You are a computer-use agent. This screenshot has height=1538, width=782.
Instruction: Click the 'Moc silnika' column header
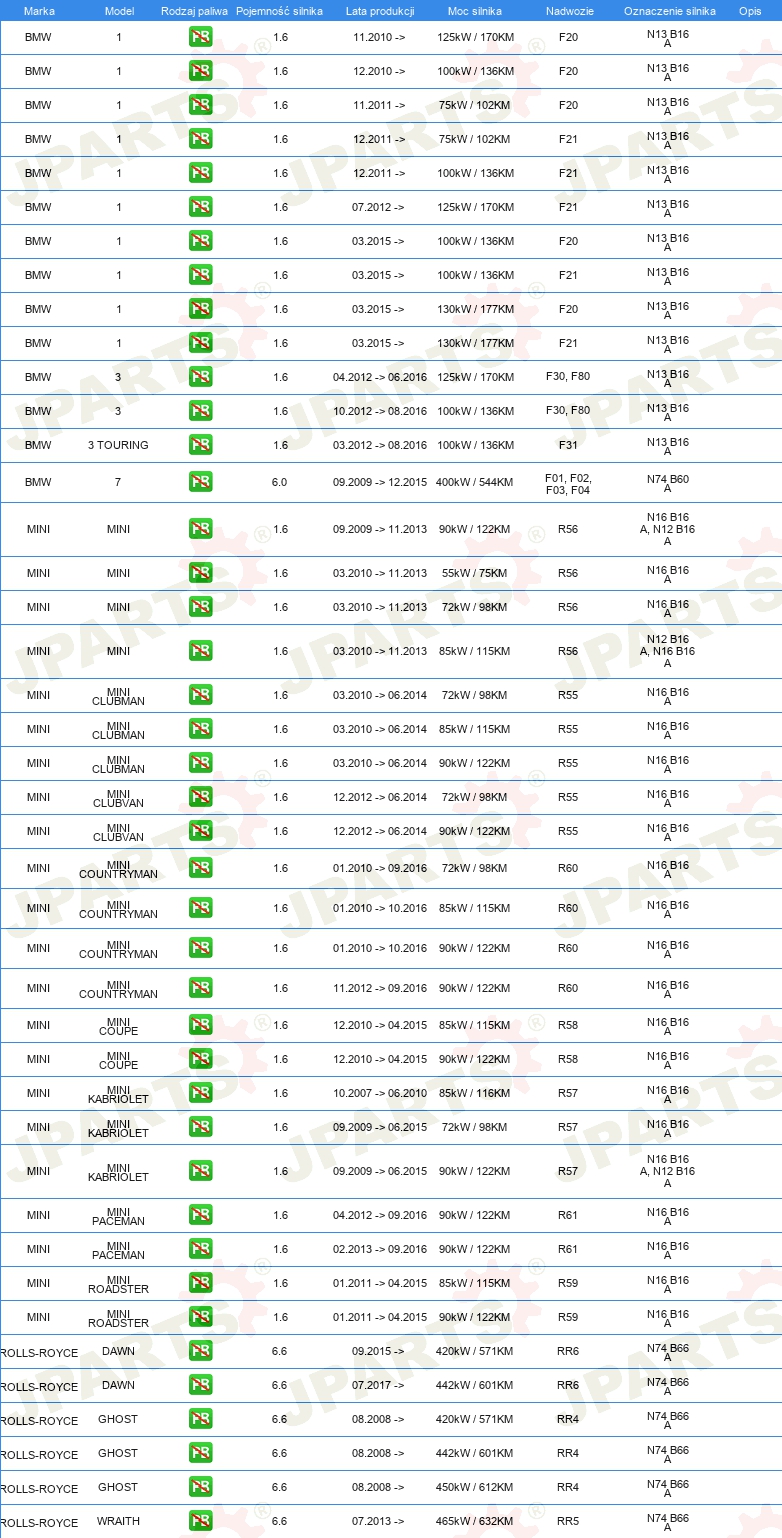475,10
